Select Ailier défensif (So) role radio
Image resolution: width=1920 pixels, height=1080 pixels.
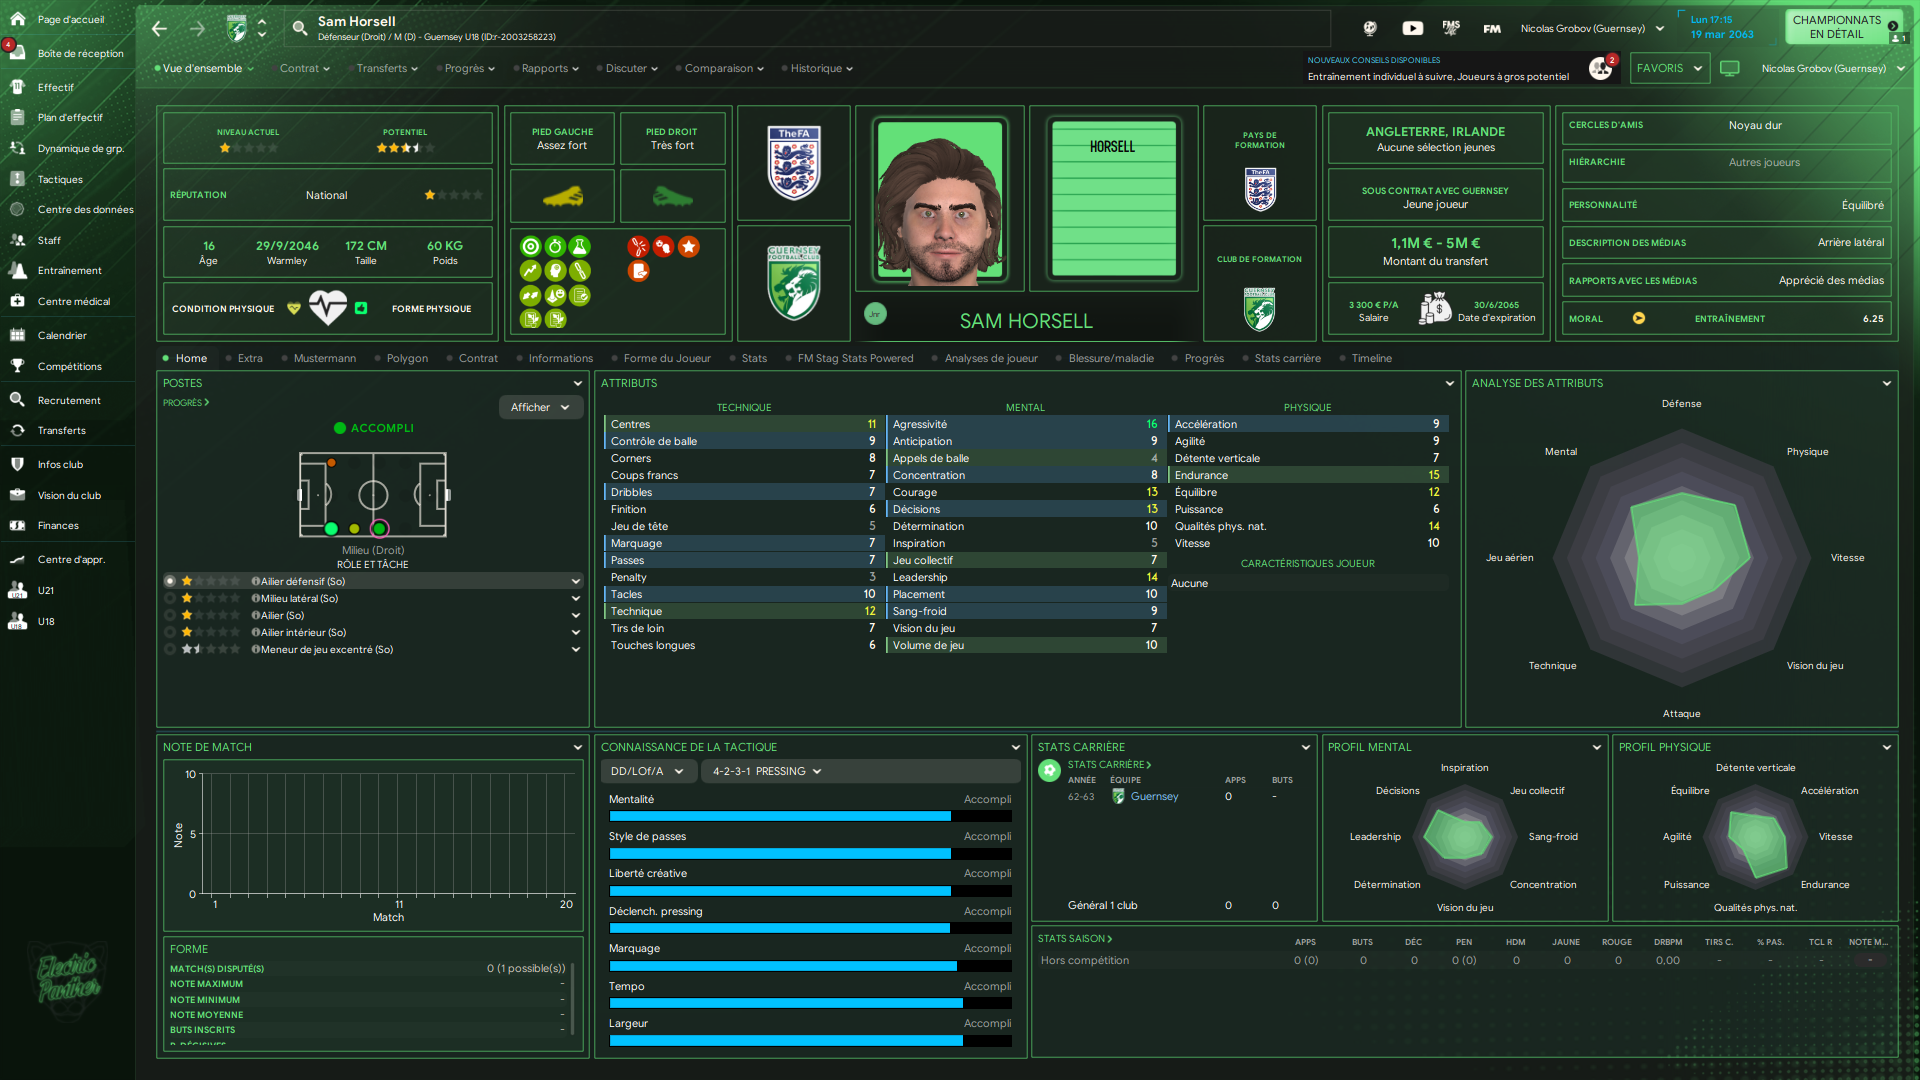pos(170,581)
